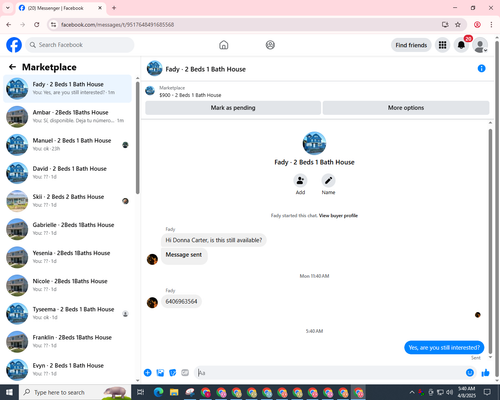Click the Add people icon
Screen dimensions: 500x400
[x=300, y=180]
